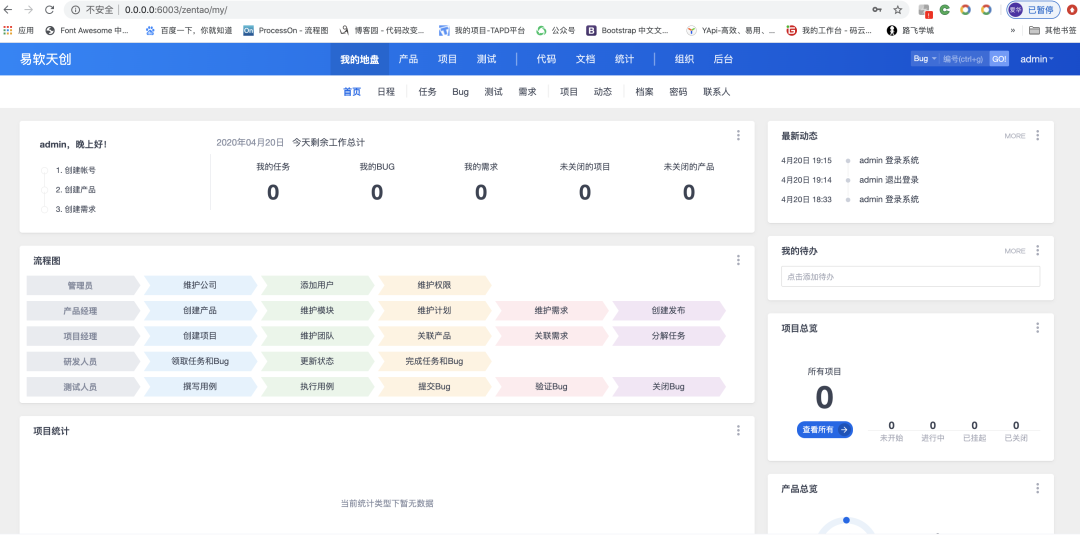Open the 其他书签 folder

point(1053,30)
